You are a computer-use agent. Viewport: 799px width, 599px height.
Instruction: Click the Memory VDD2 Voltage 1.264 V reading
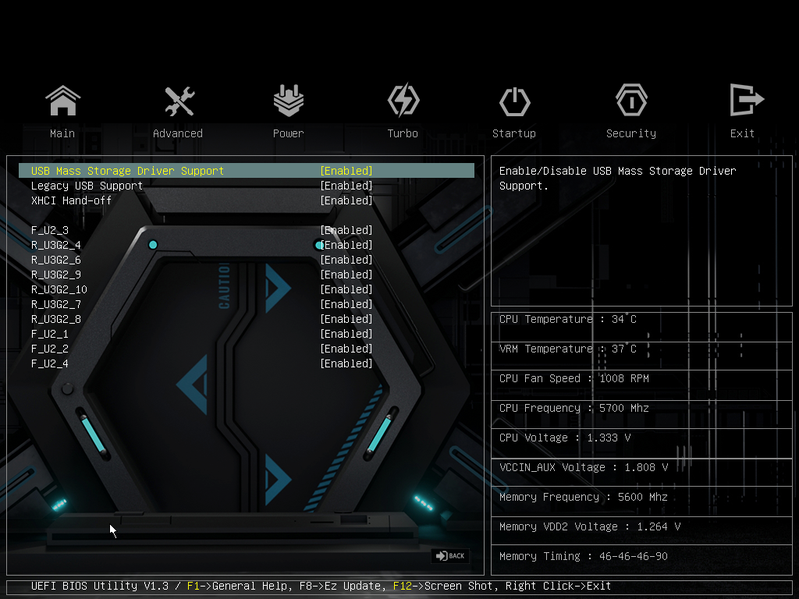(590, 526)
